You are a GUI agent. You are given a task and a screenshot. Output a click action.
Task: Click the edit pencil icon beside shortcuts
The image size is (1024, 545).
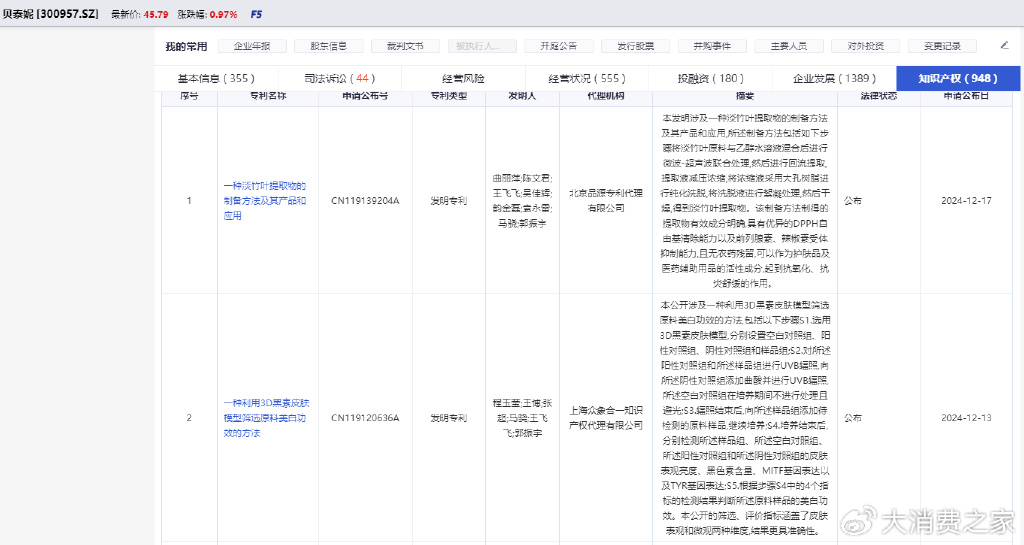coord(1004,45)
